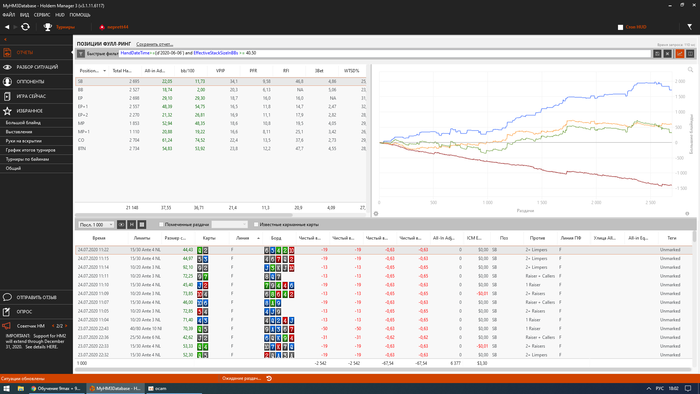Open the ОППОНЕНТЫ opponents section
Image resolution: width=700 pixels, height=394 pixels.
(x=36, y=82)
